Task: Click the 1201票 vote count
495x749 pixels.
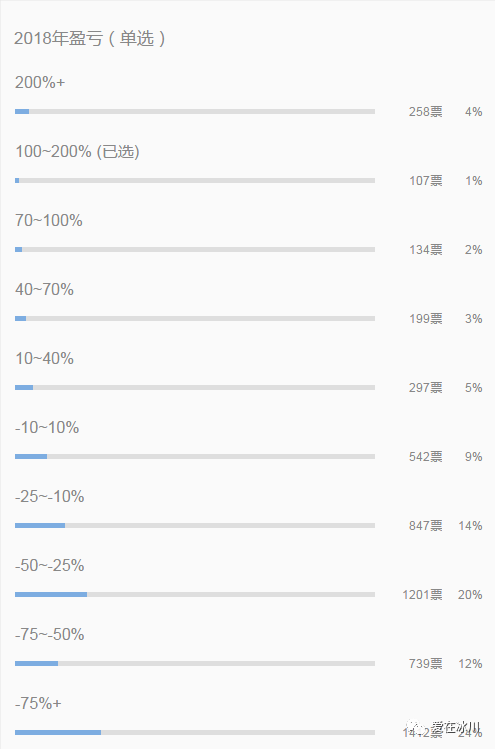Action: 422,595
